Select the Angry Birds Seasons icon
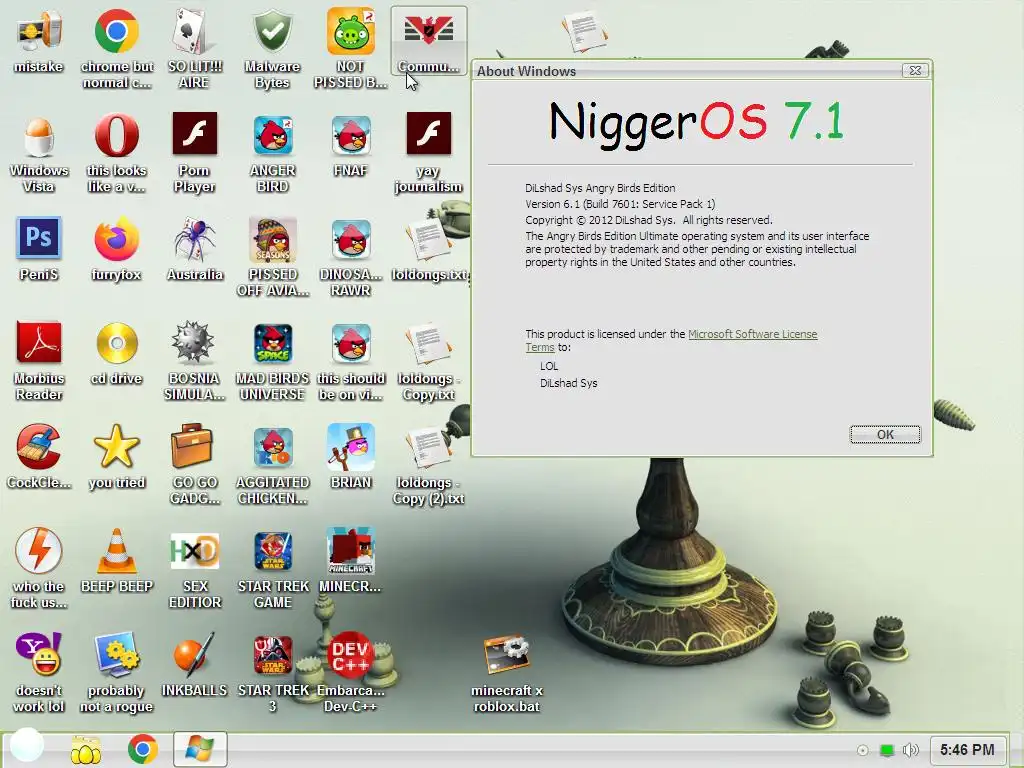 [272, 240]
